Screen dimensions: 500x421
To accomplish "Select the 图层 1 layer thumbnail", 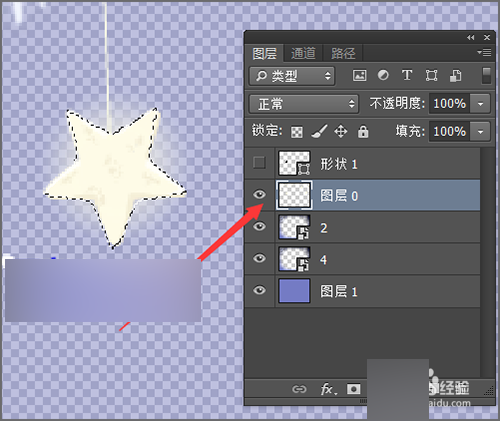I will 294,291.
